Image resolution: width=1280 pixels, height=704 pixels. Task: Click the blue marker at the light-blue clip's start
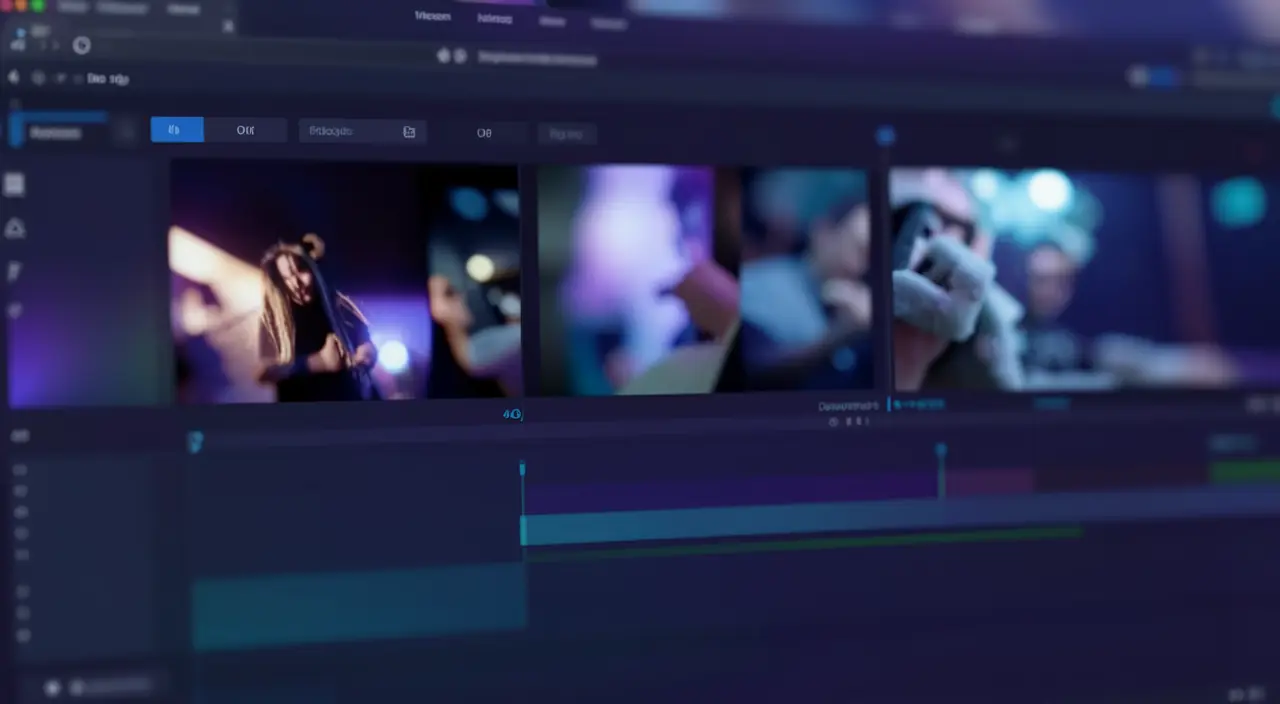coord(522,470)
